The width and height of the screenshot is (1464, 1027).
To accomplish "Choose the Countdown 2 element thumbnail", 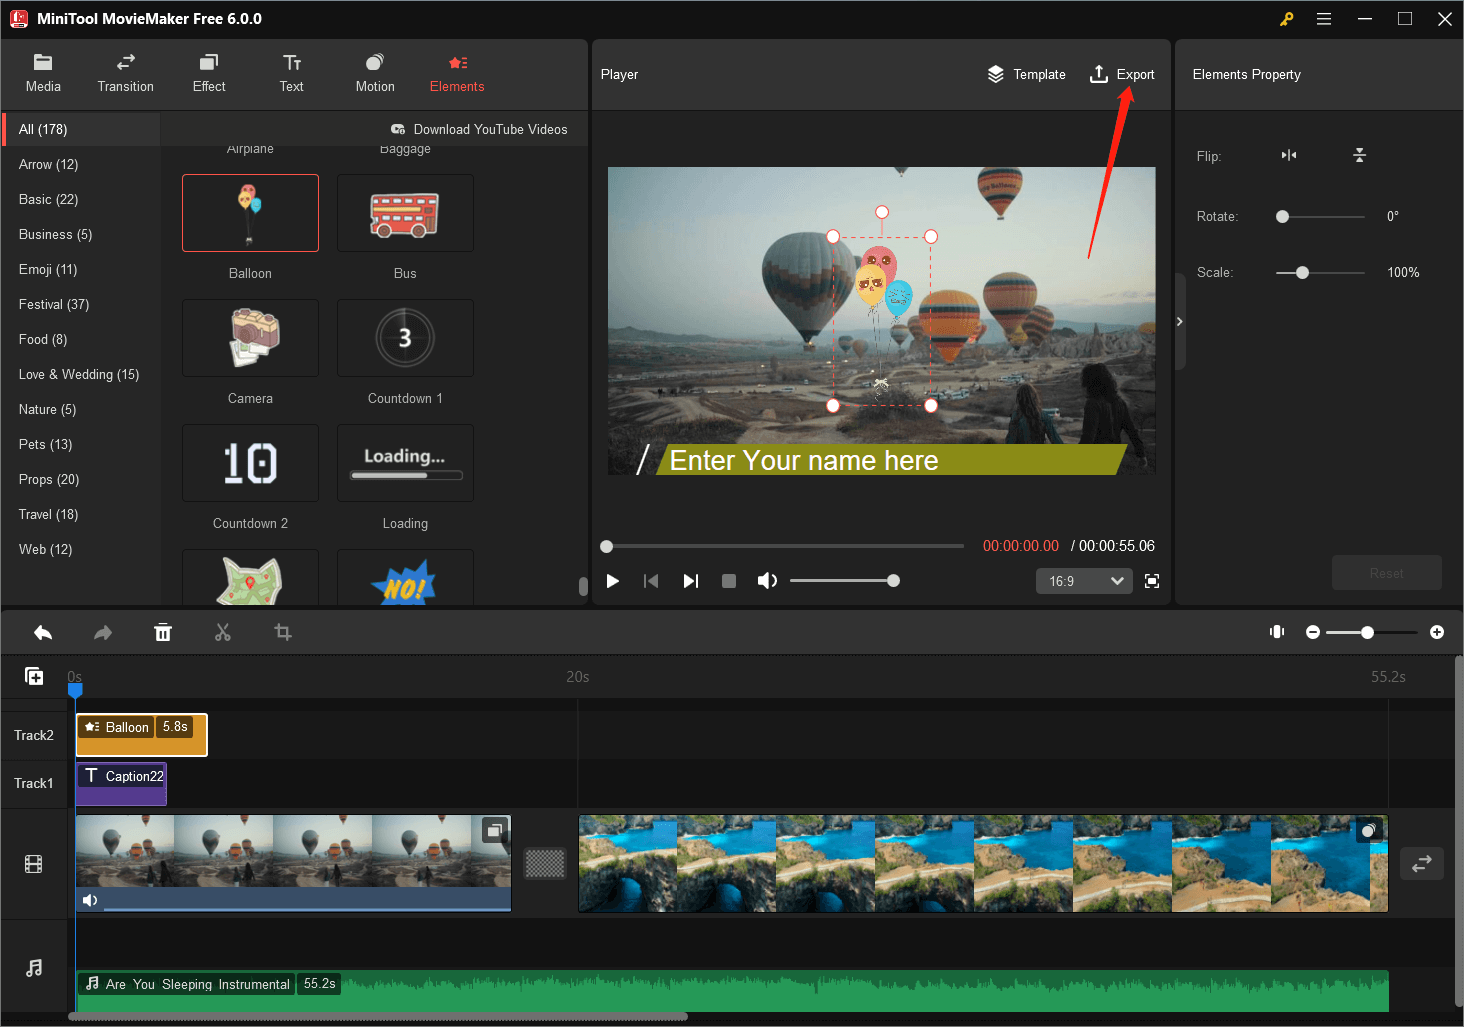I will pos(250,463).
